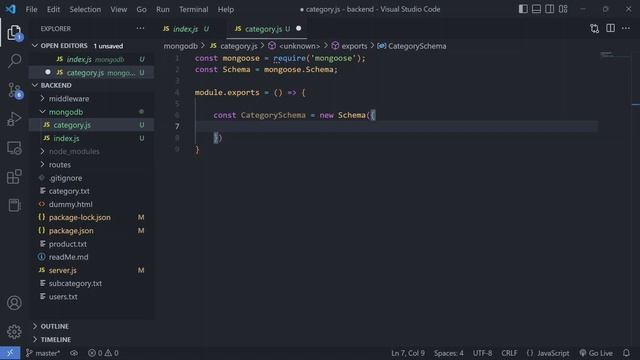The height and width of the screenshot is (360, 640).
Task: Open the Explorer view in activity bar
Action: pos(14,33)
